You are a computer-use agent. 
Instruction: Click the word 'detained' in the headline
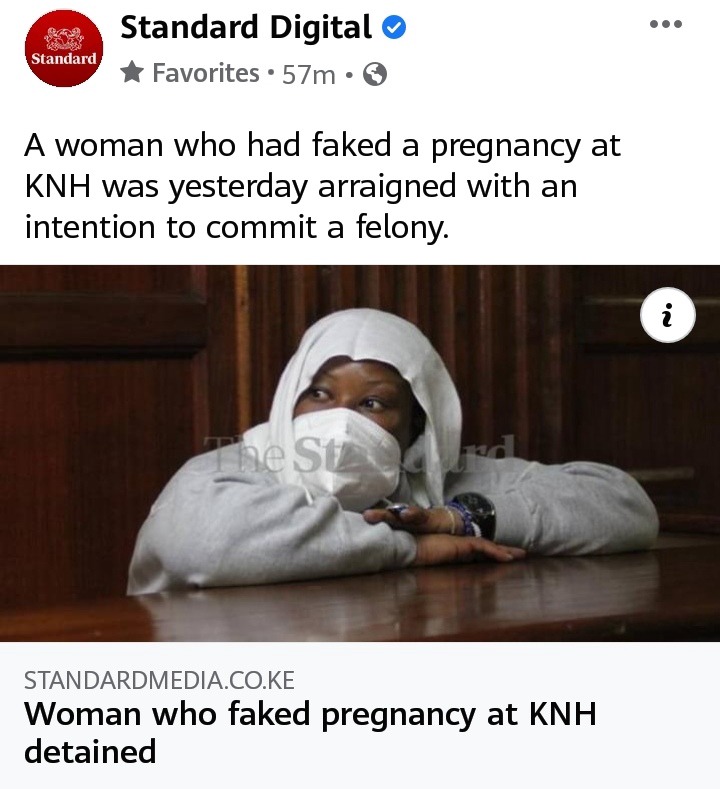tap(90, 751)
